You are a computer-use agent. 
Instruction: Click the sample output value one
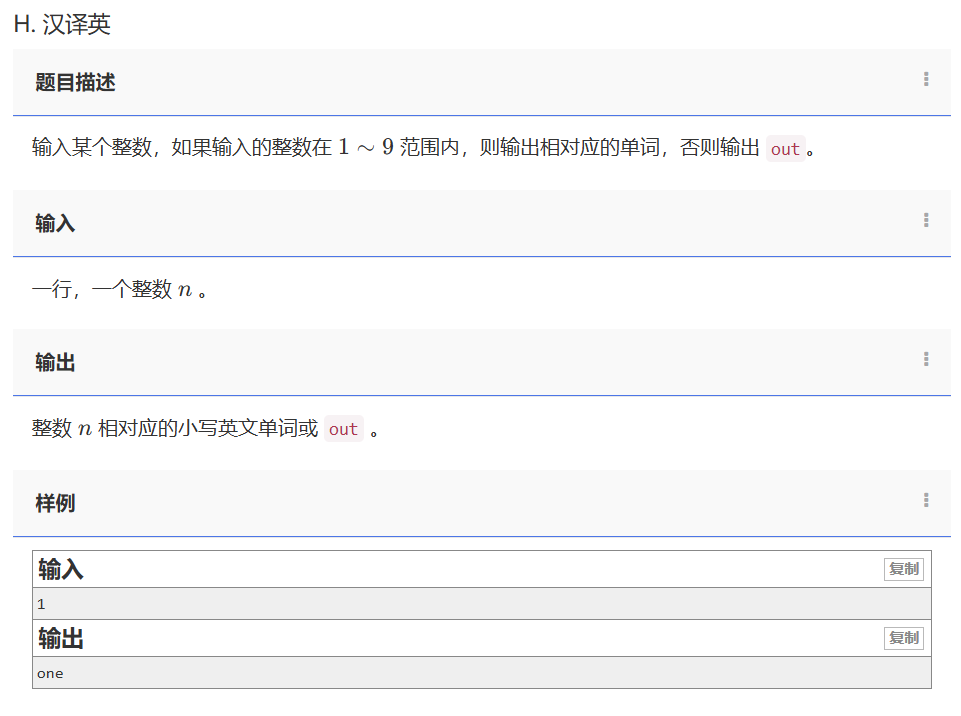tap(50, 673)
